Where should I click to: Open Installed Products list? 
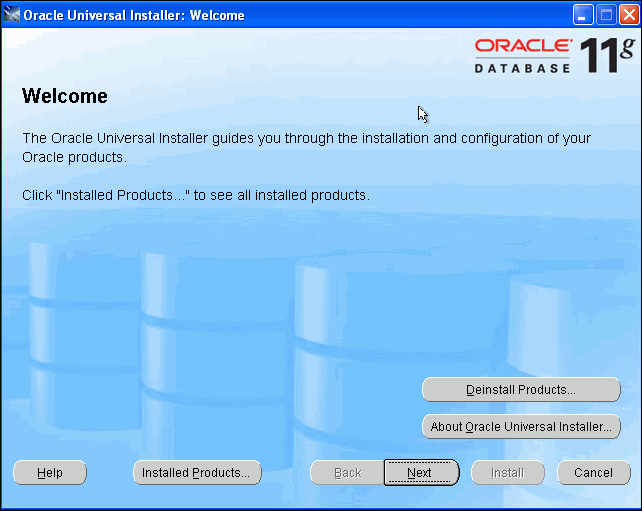tap(196, 473)
